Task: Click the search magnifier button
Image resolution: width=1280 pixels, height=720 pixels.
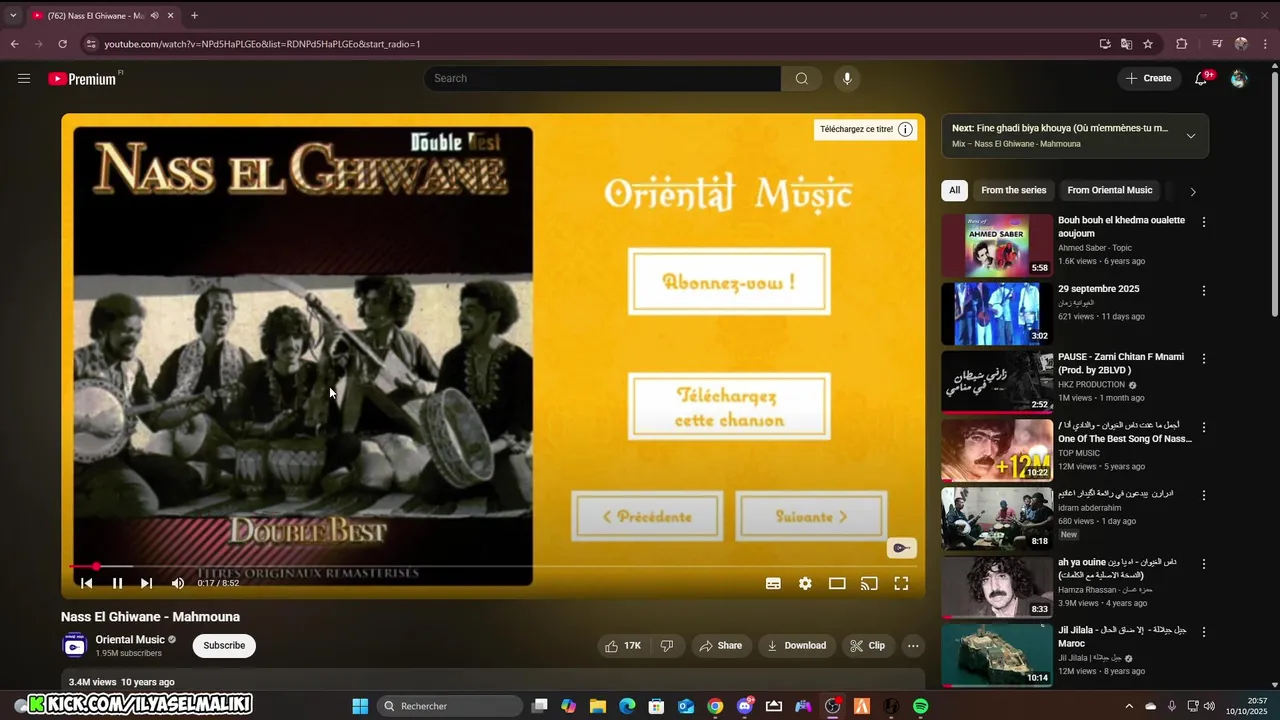Action: [802, 78]
